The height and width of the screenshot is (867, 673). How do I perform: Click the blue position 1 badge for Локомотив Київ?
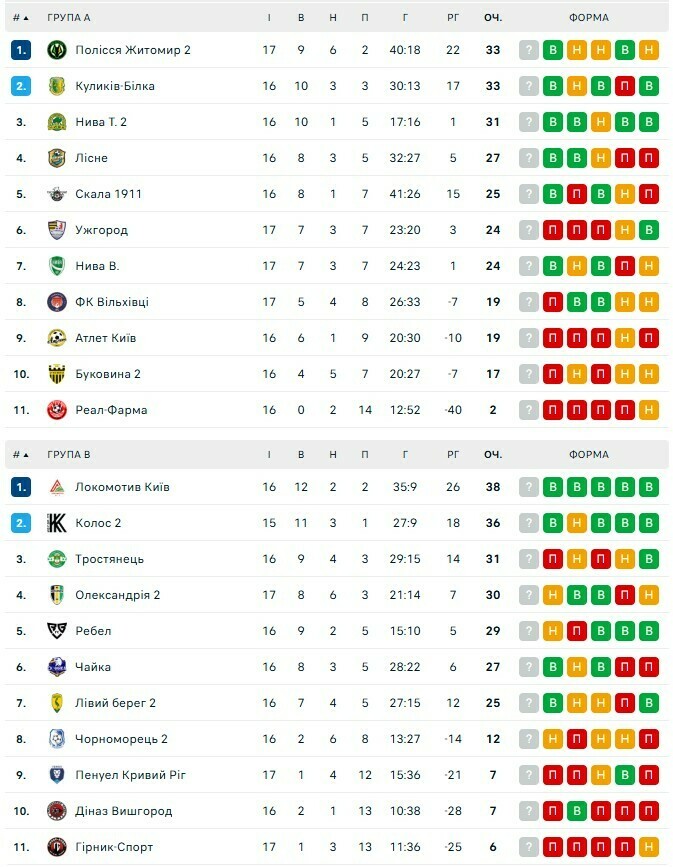click(x=22, y=487)
